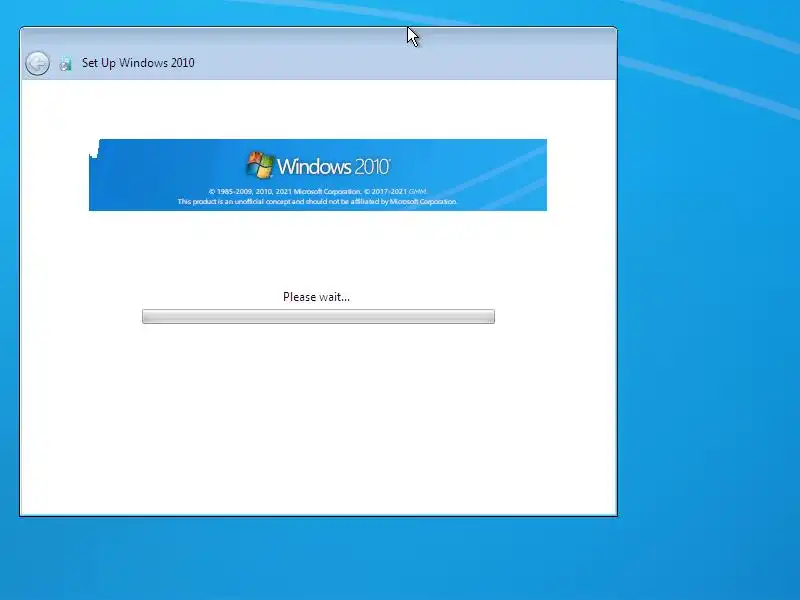Click the setup icon beside the title
The height and width of the screenshot is (600, 800).
point(65,64)
